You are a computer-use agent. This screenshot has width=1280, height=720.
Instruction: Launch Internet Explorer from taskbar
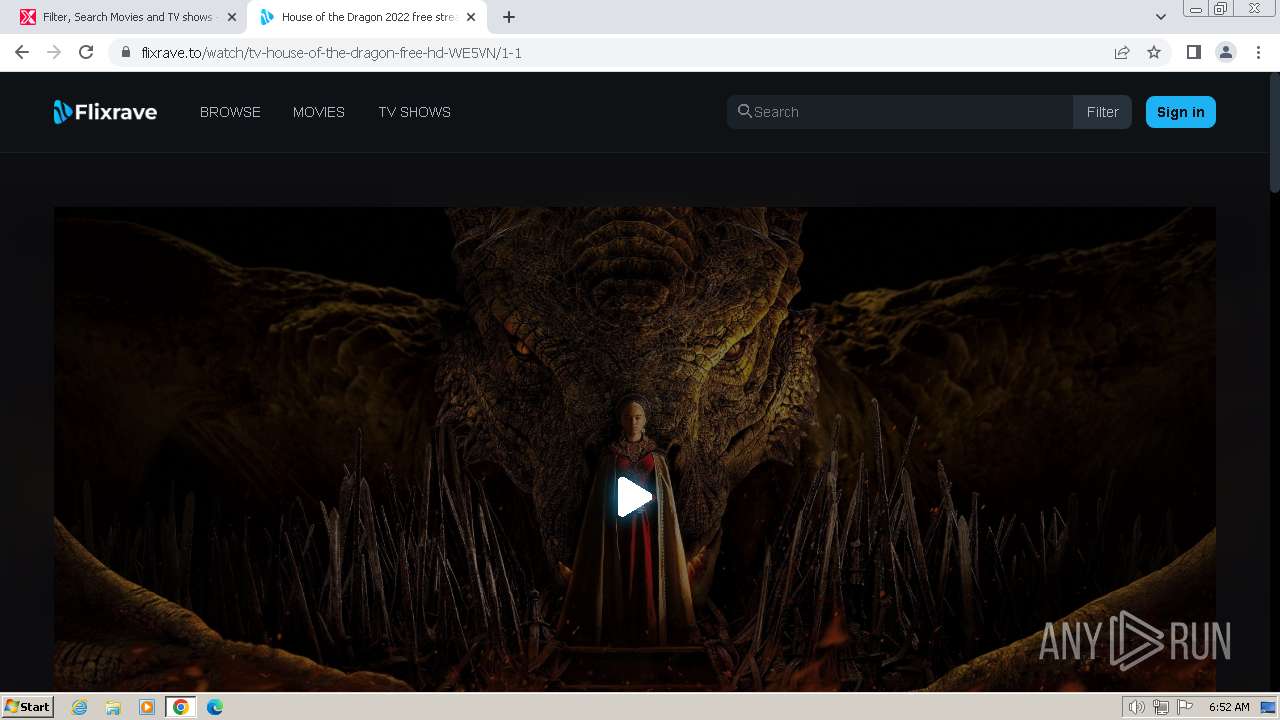(80, 707)
